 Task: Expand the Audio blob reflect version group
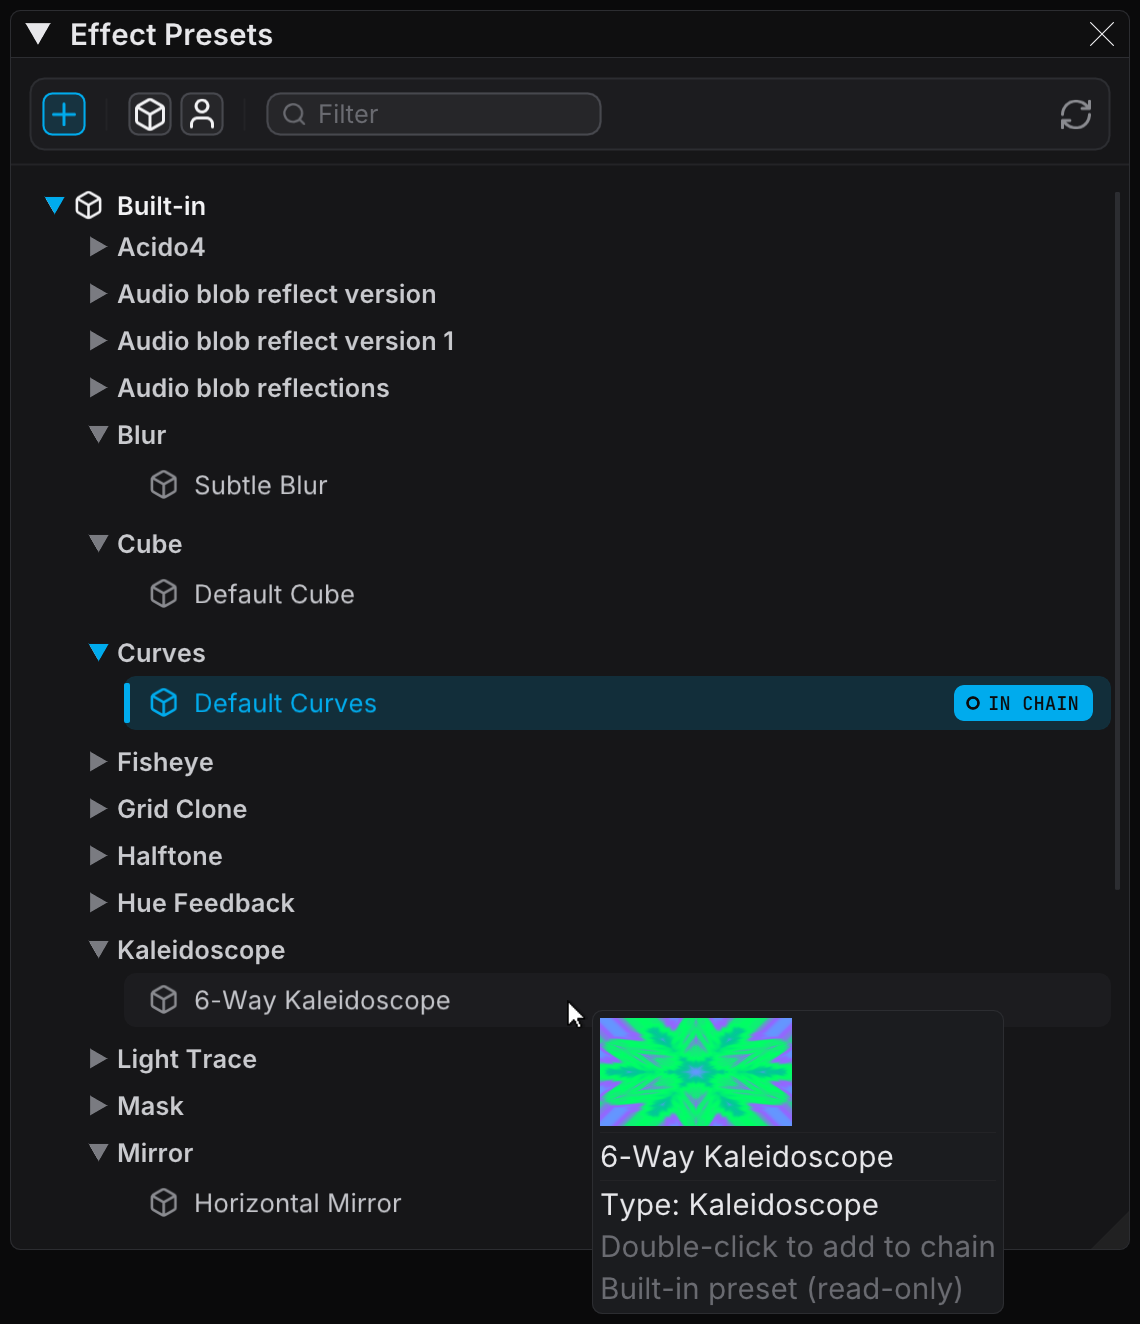coord(98,293)
